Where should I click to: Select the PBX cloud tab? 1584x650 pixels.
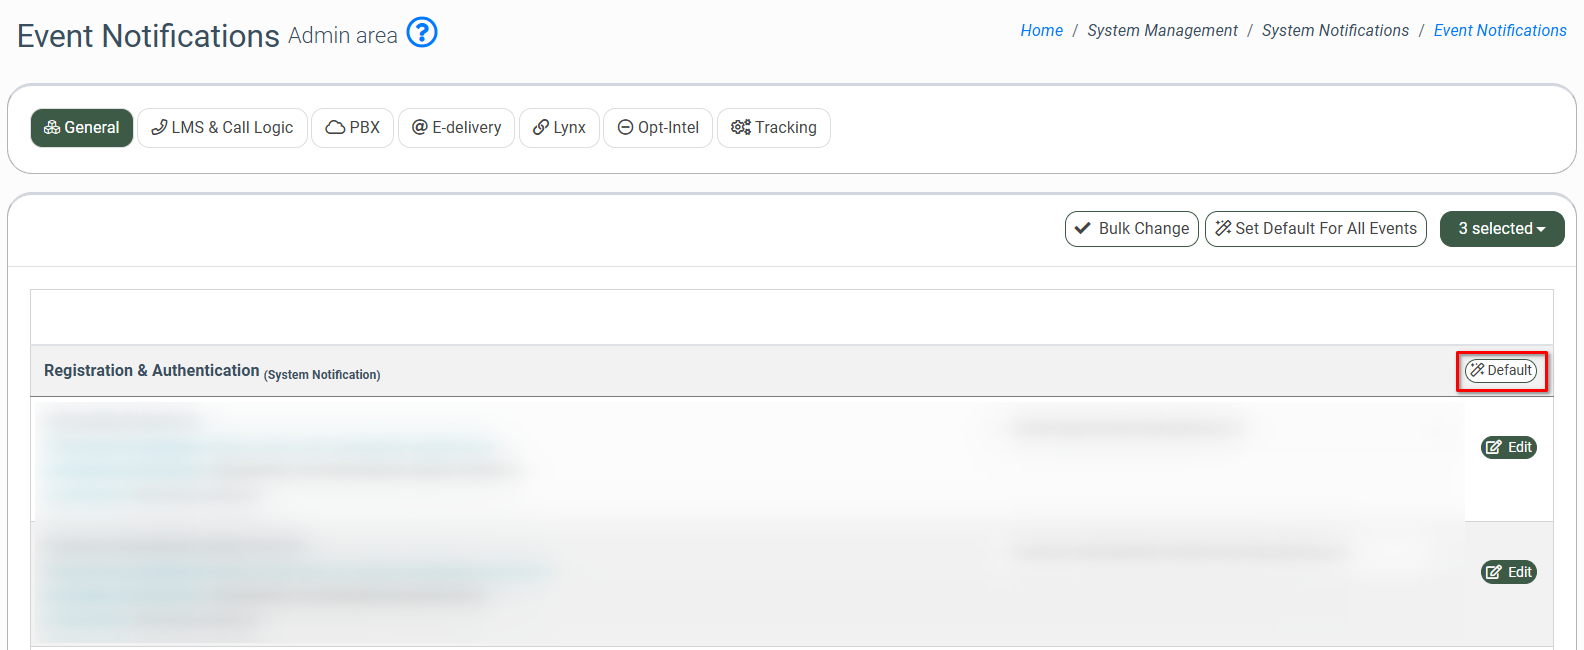[352, 128]
